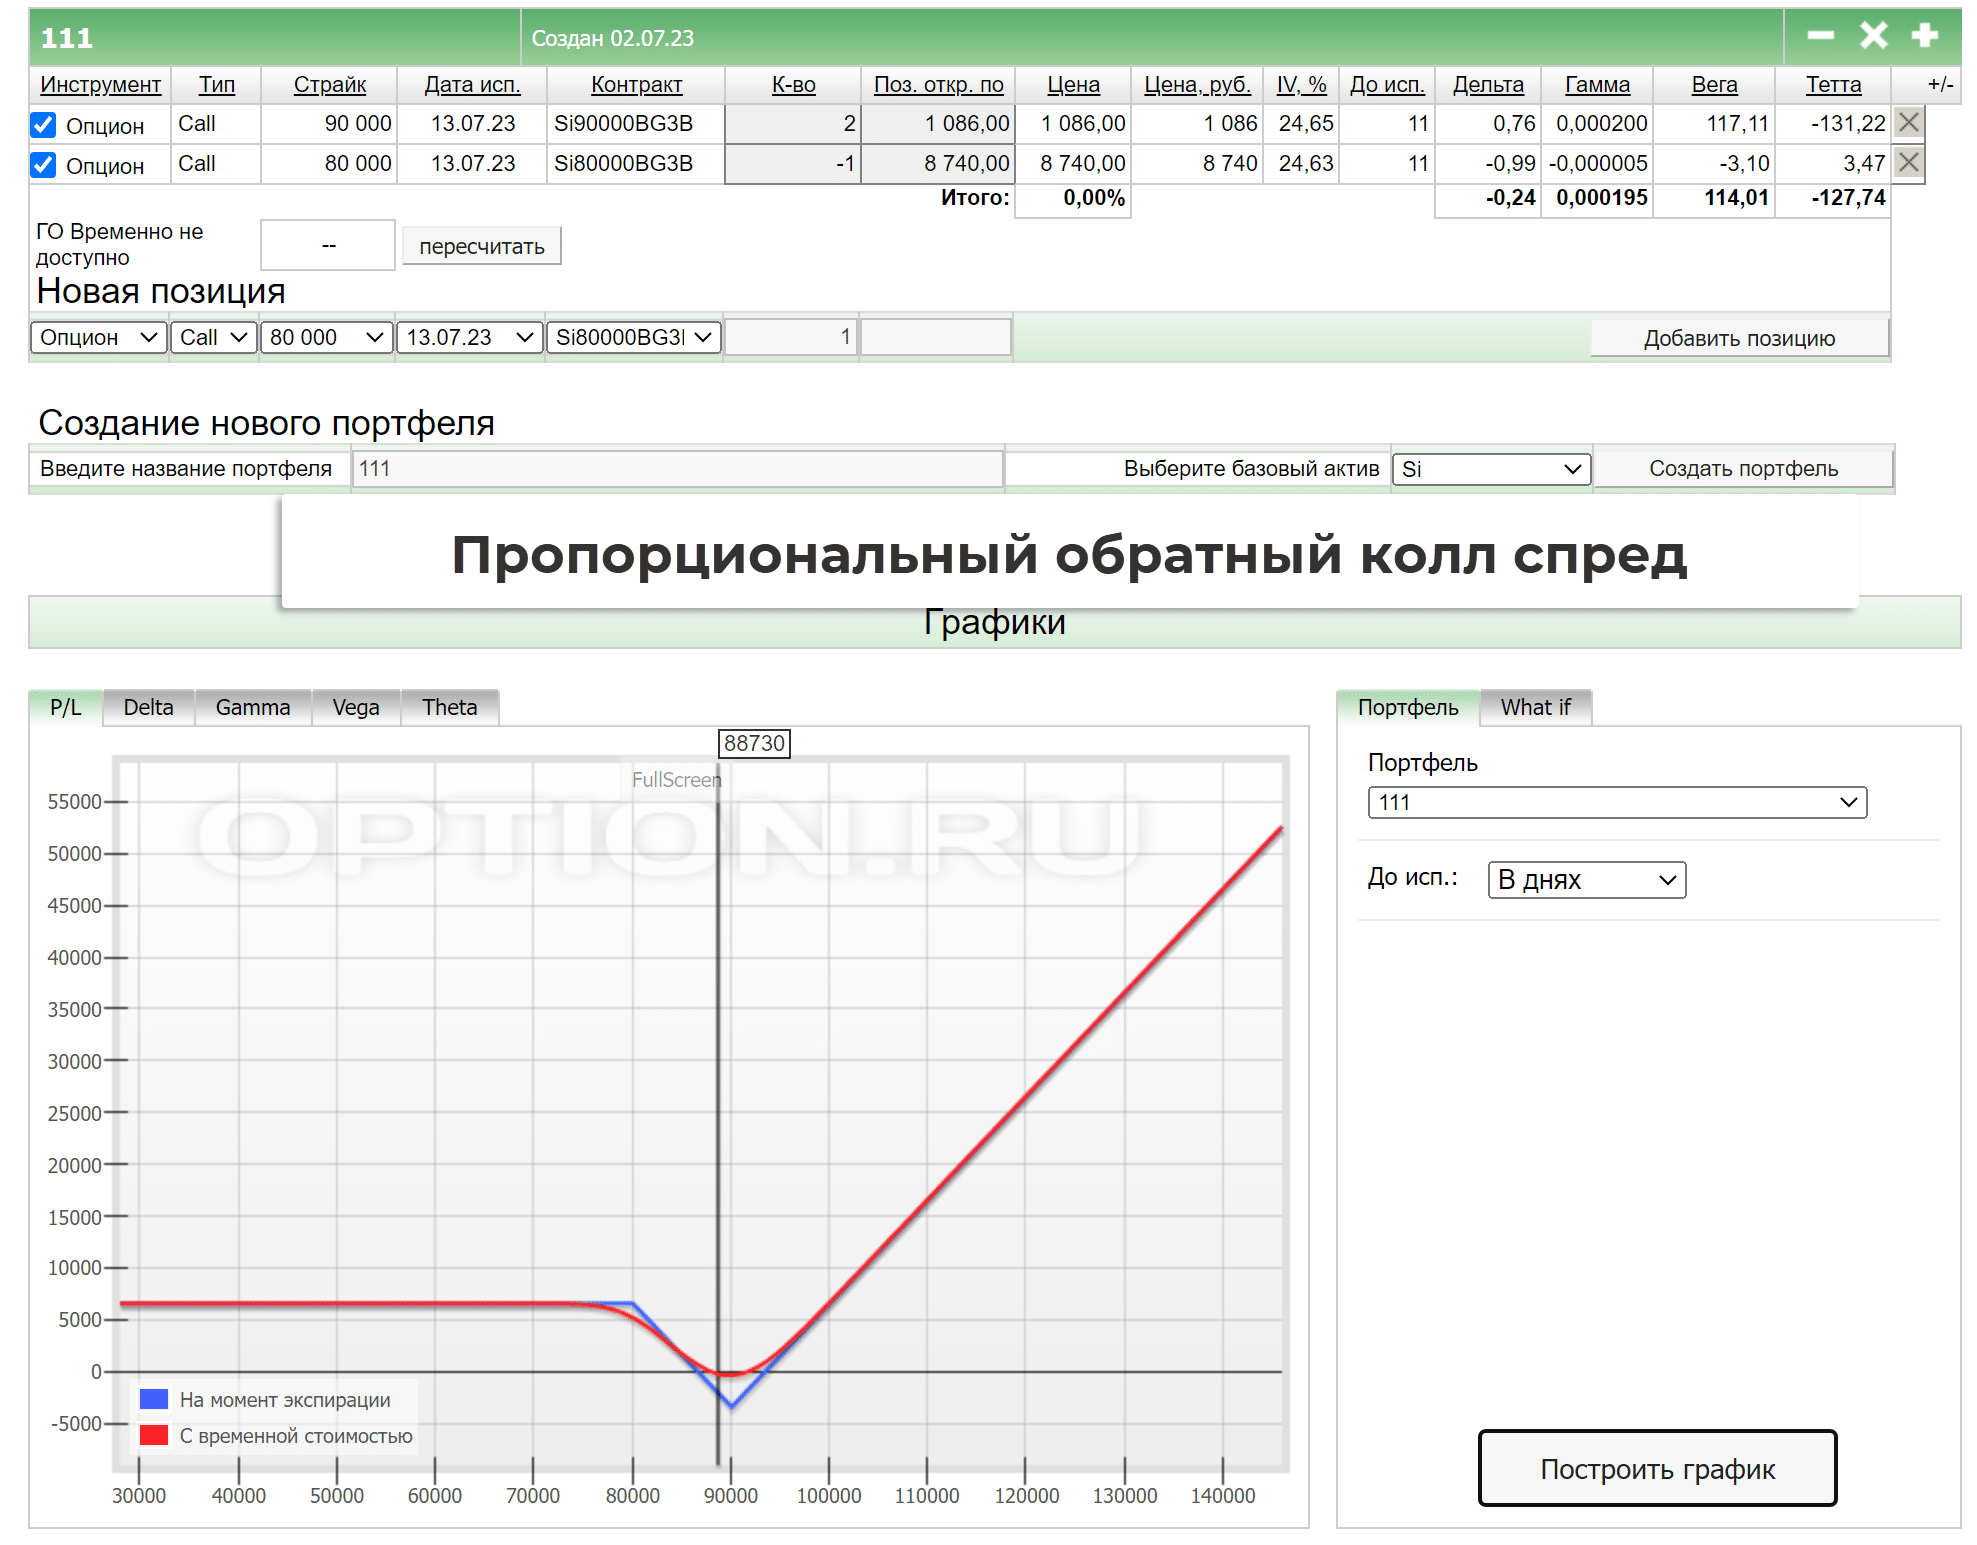The width and height of the screenshot is (1977, 1545).
Task: Click blue expiration legend swatch
Action: [154, 1399]
